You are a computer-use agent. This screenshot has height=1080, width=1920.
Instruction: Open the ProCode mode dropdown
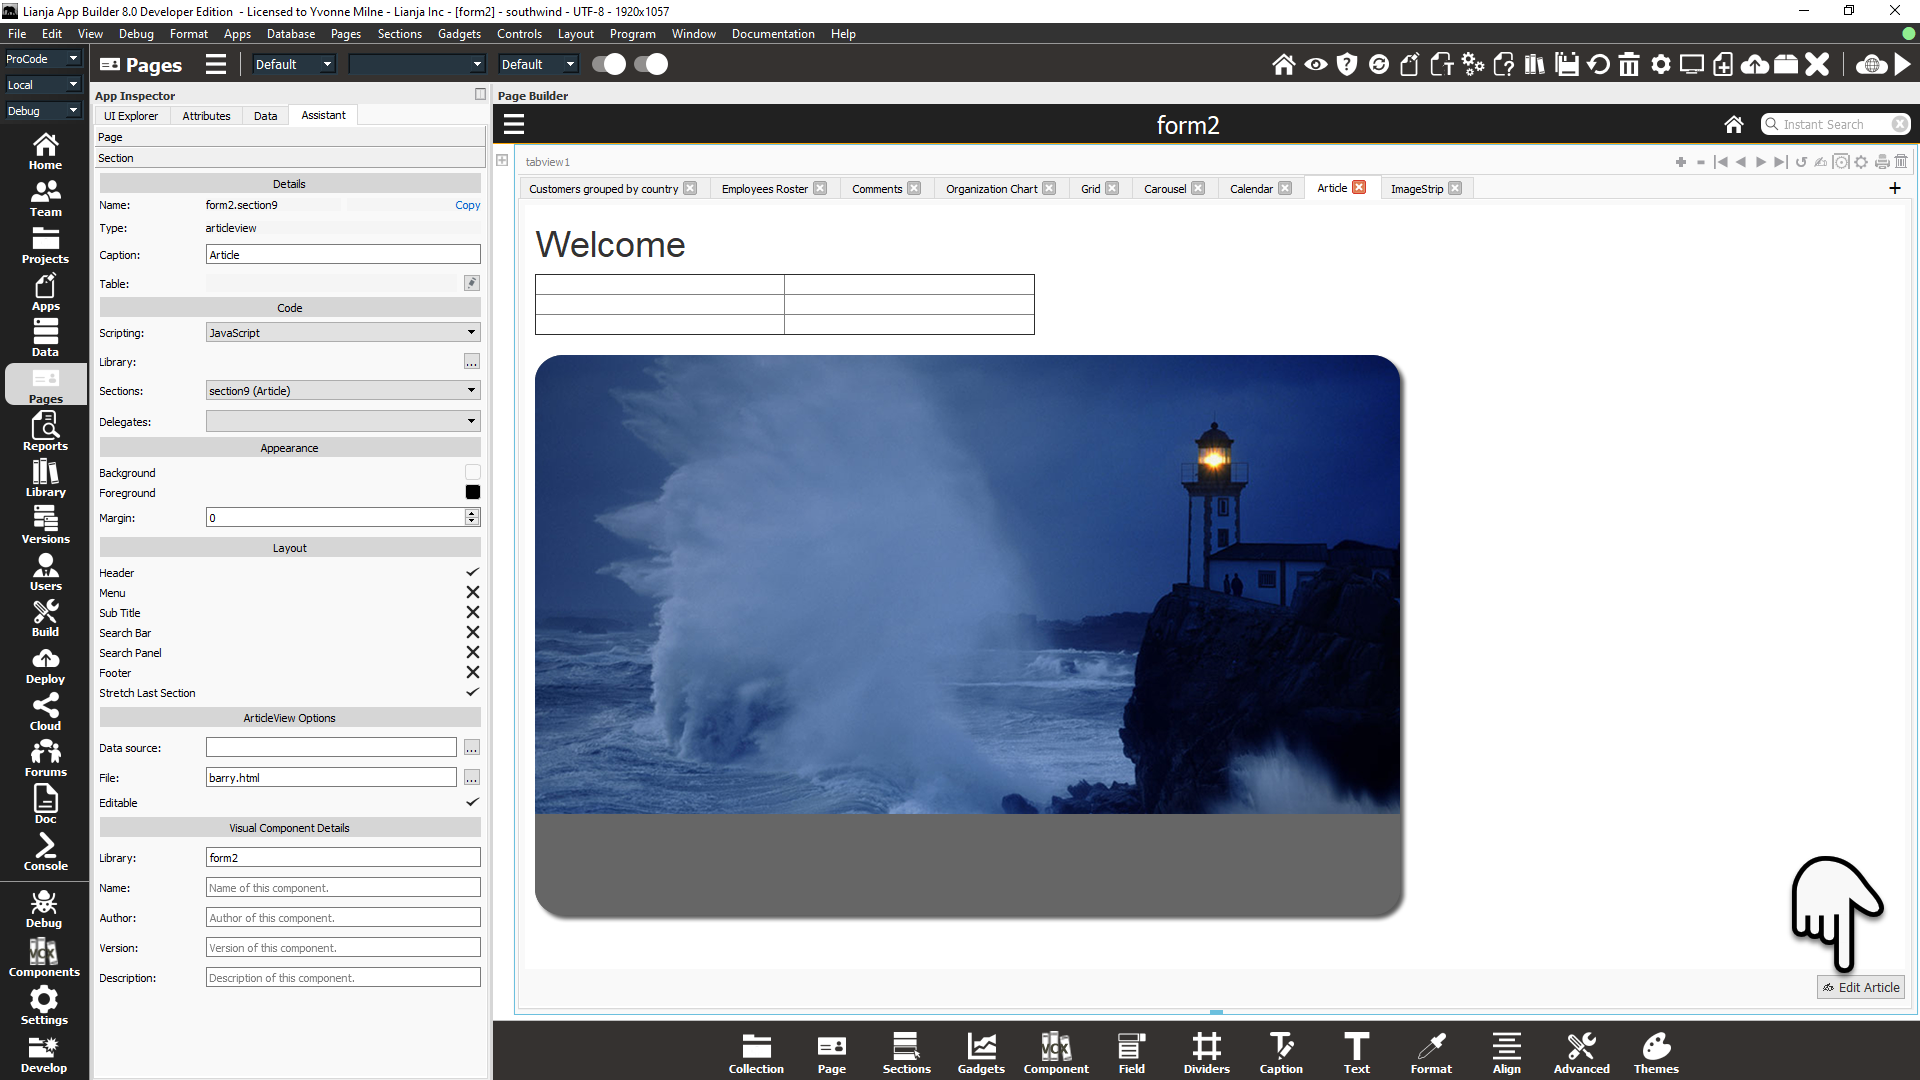click(x=42, y=59)
